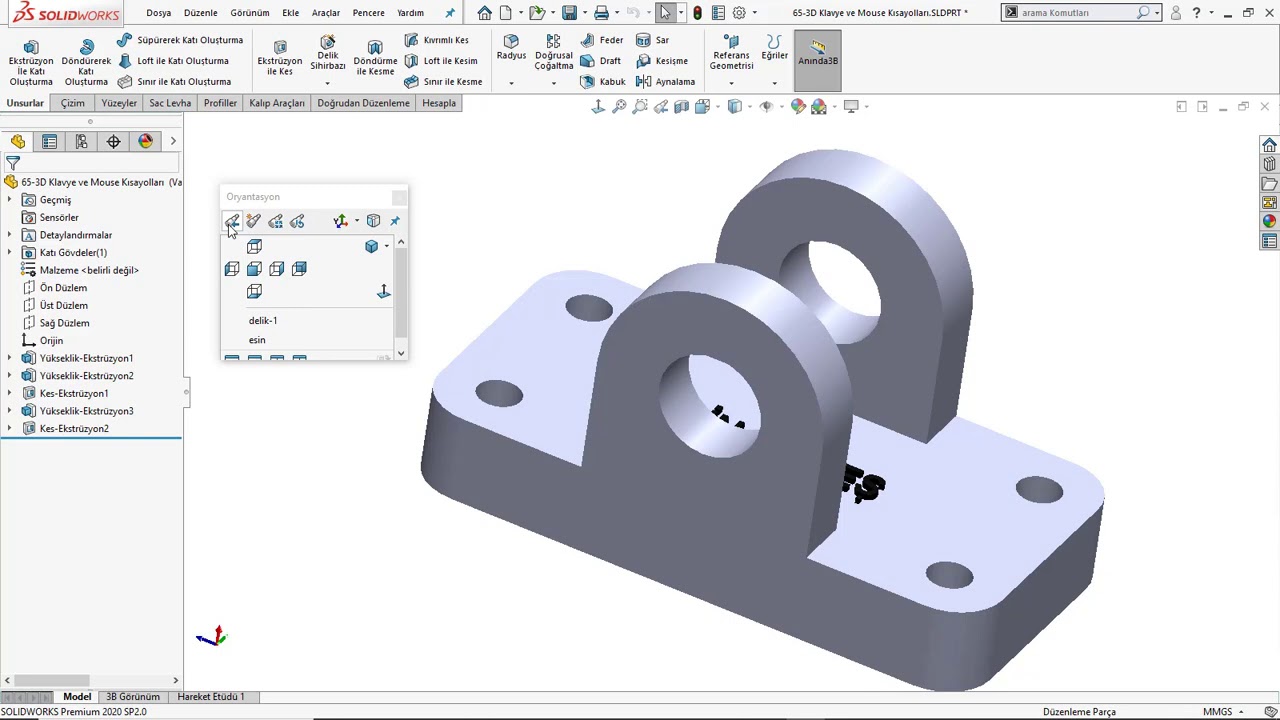The image size is (1280, 720).
Task: Open the Referans Geometrisi dropdown
Action: click(x=731, y=82)
